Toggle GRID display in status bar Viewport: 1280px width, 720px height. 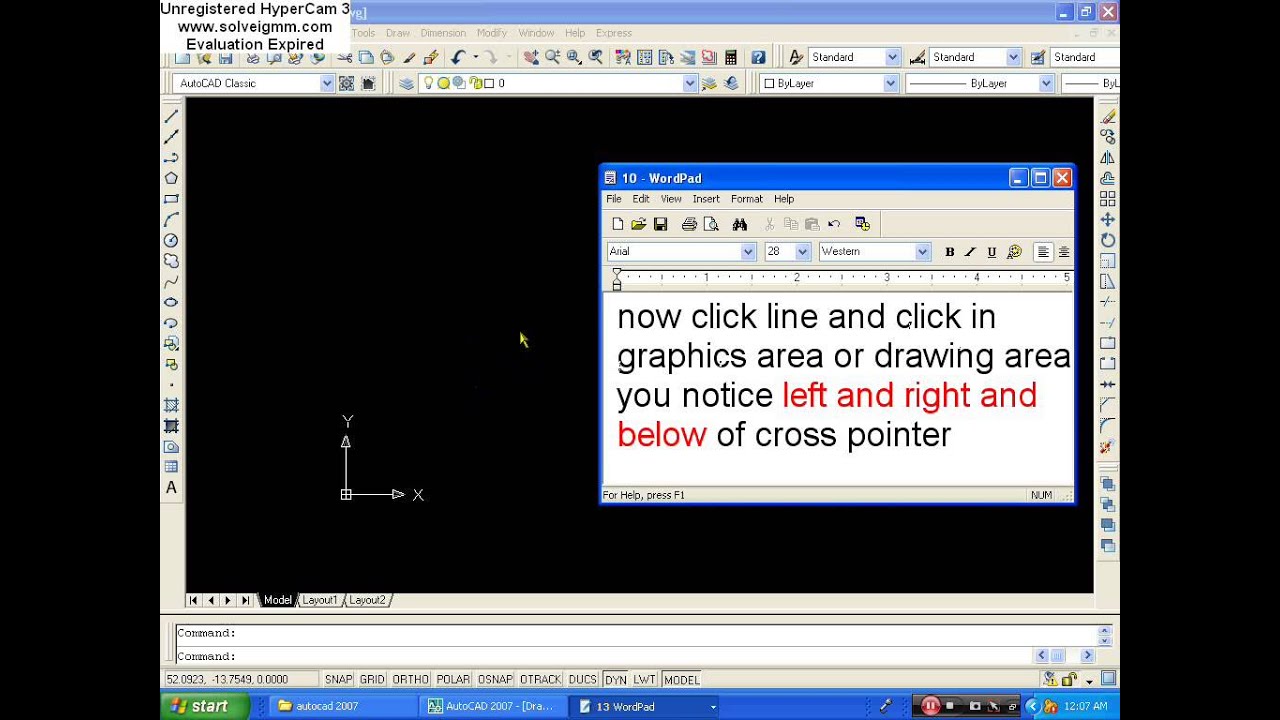(372, 679)
